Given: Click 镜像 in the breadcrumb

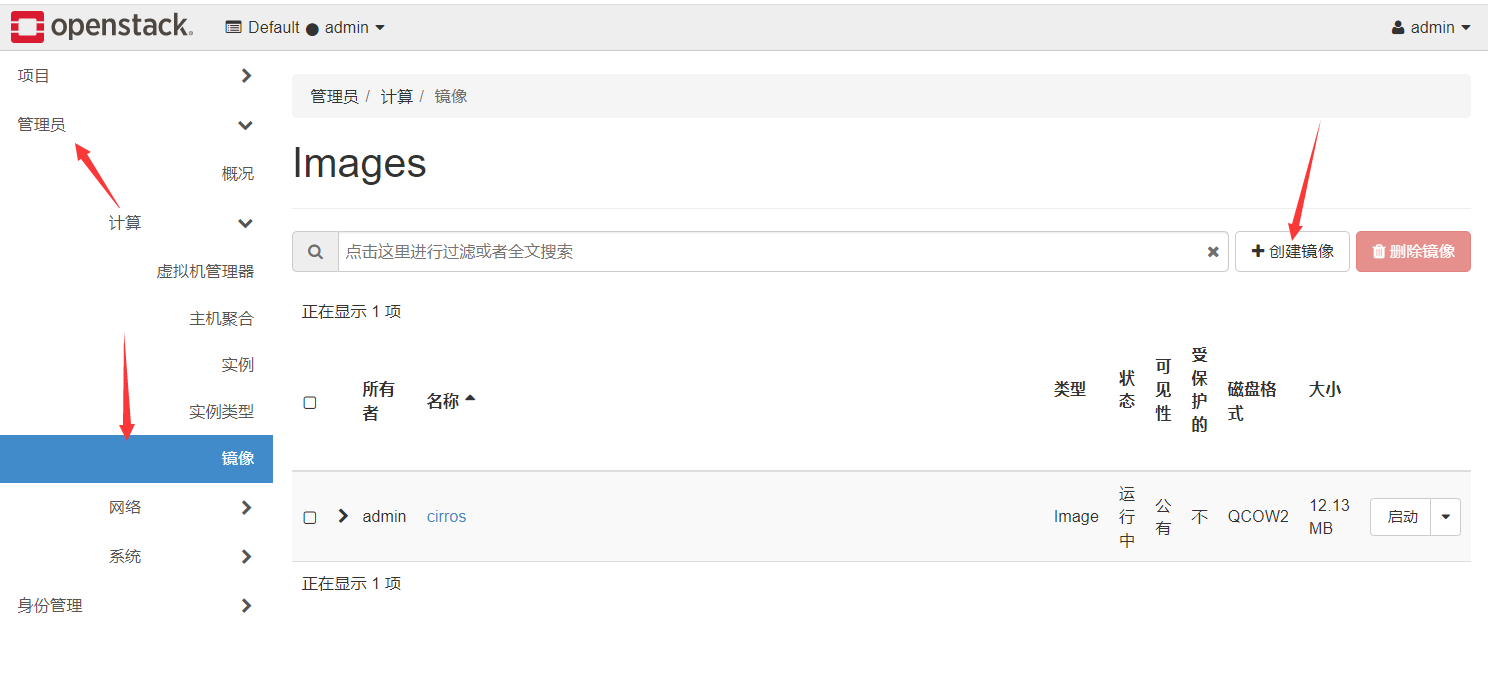Looking at the screenshot, I should coord(451,96).
